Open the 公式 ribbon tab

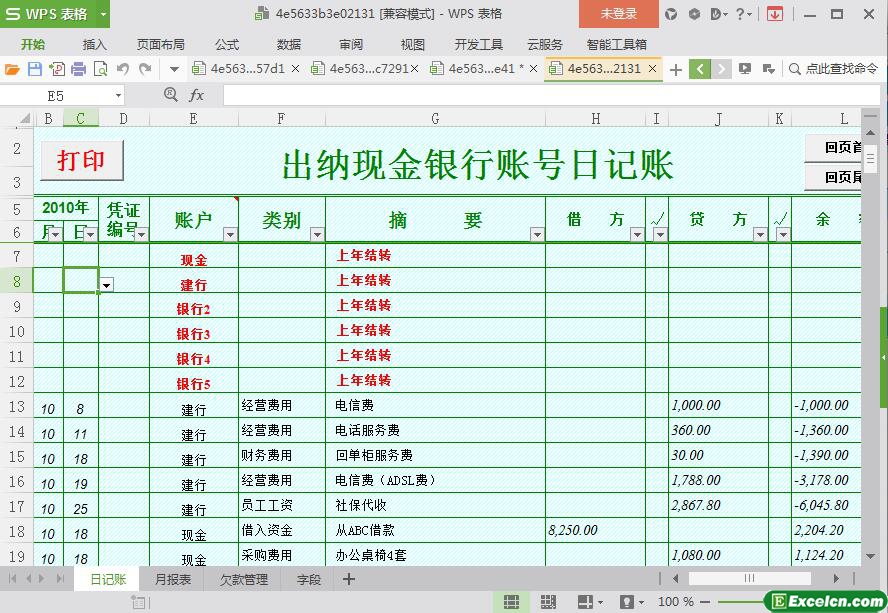(227, 44)
